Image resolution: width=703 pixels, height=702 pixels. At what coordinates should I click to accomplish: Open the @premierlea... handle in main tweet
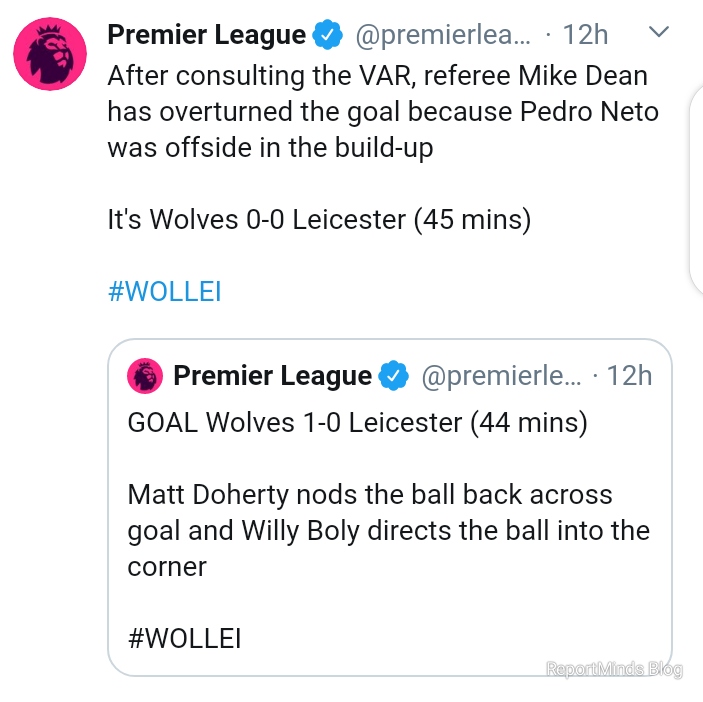click(x=443, y=35)
